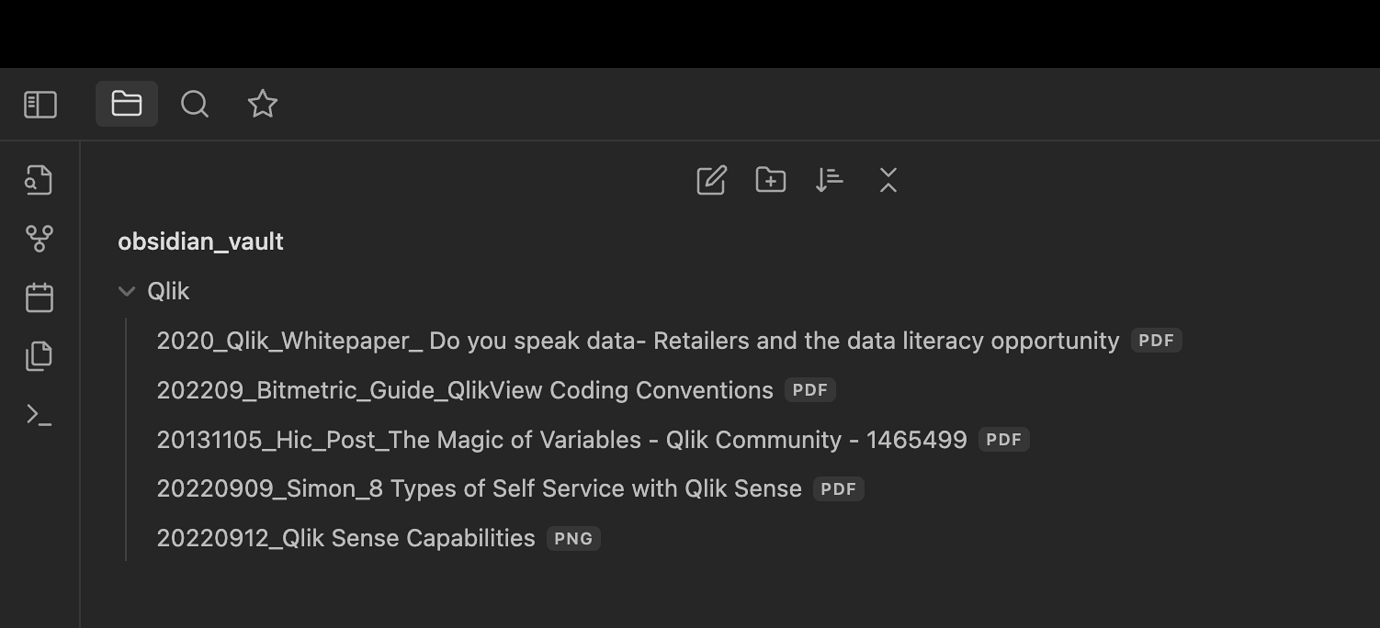1380x628 pixels.
Task: Expand the obsidian_vault root folder
Action: point(200,241)
